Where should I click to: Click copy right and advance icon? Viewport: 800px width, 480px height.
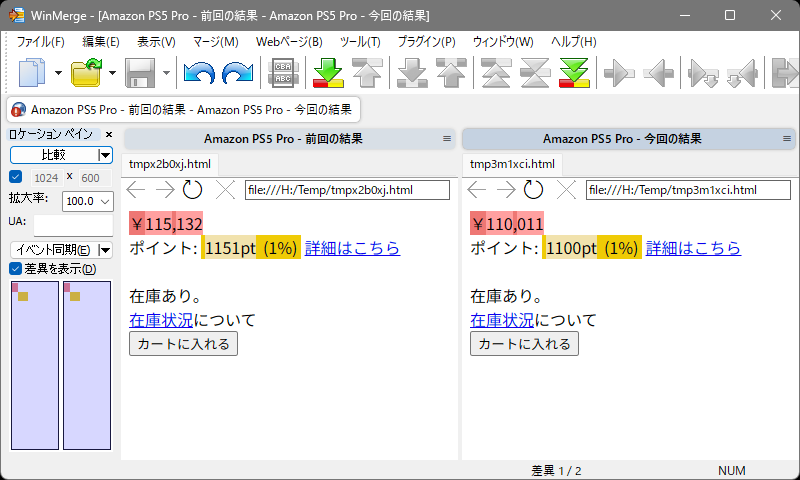703,73
